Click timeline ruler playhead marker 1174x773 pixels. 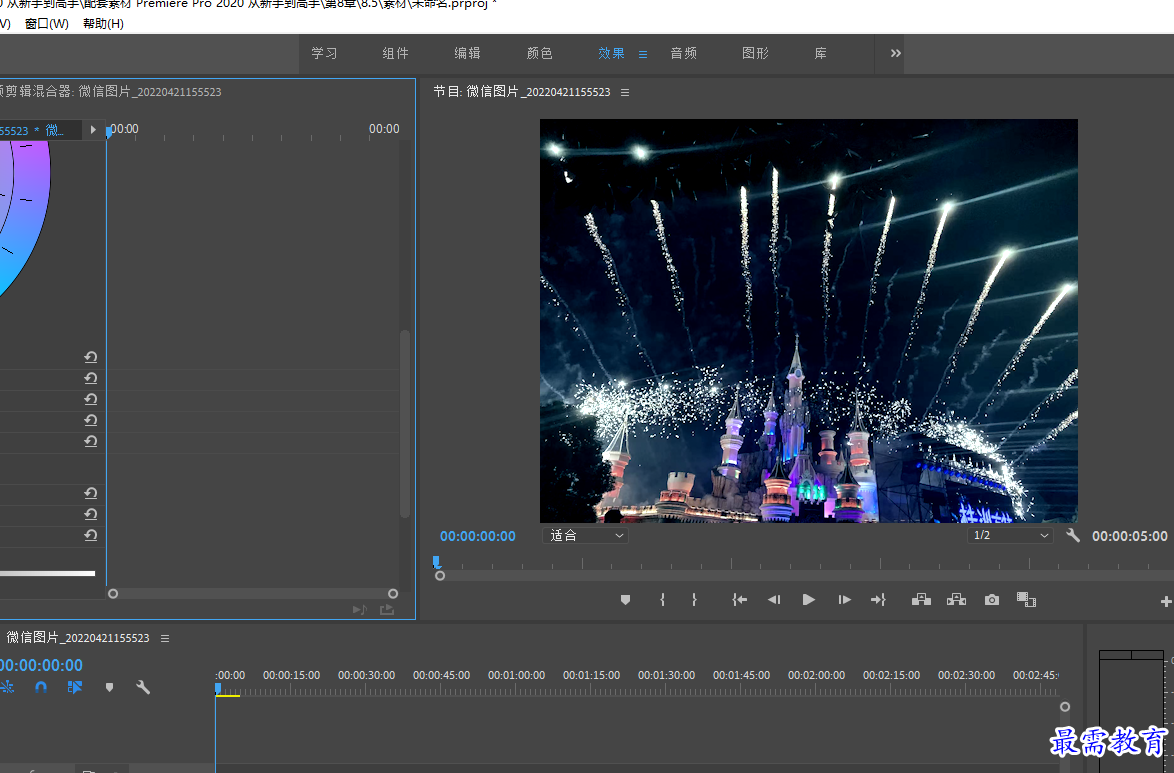point(218,688)
